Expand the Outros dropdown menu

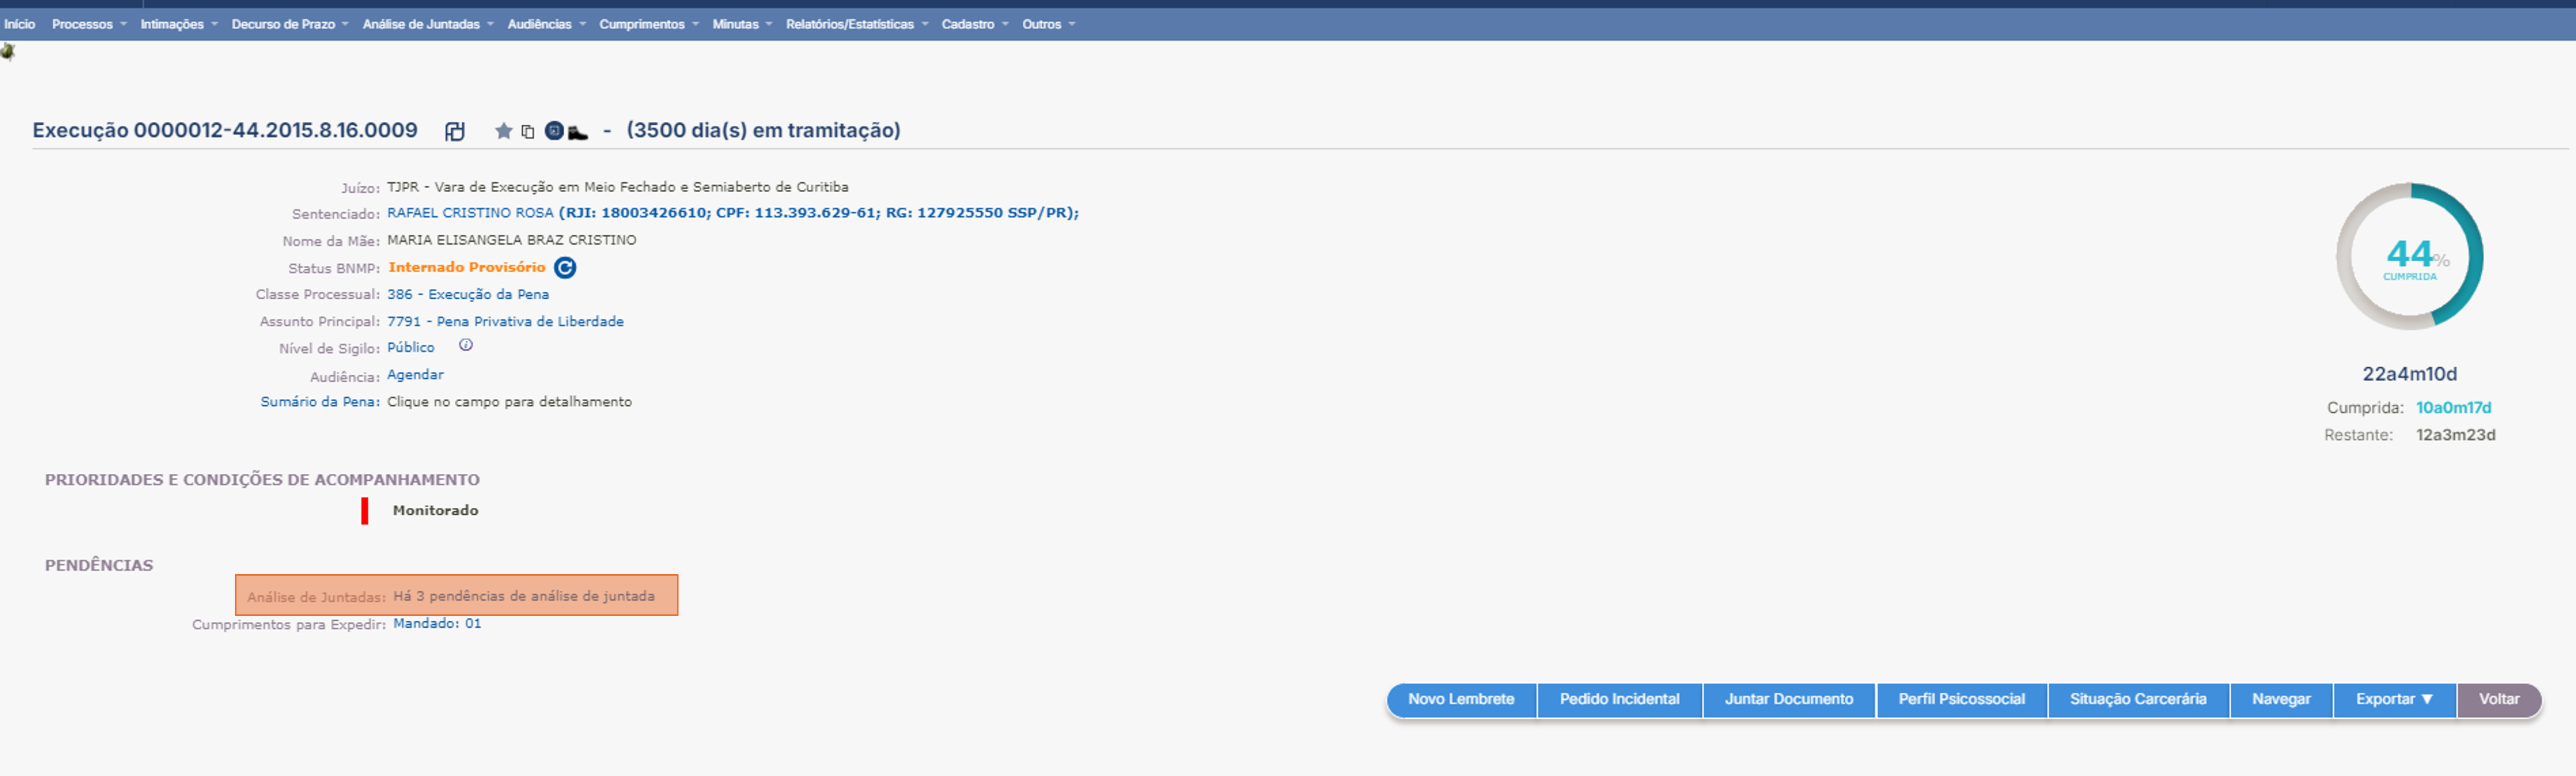coord(1048,24)
